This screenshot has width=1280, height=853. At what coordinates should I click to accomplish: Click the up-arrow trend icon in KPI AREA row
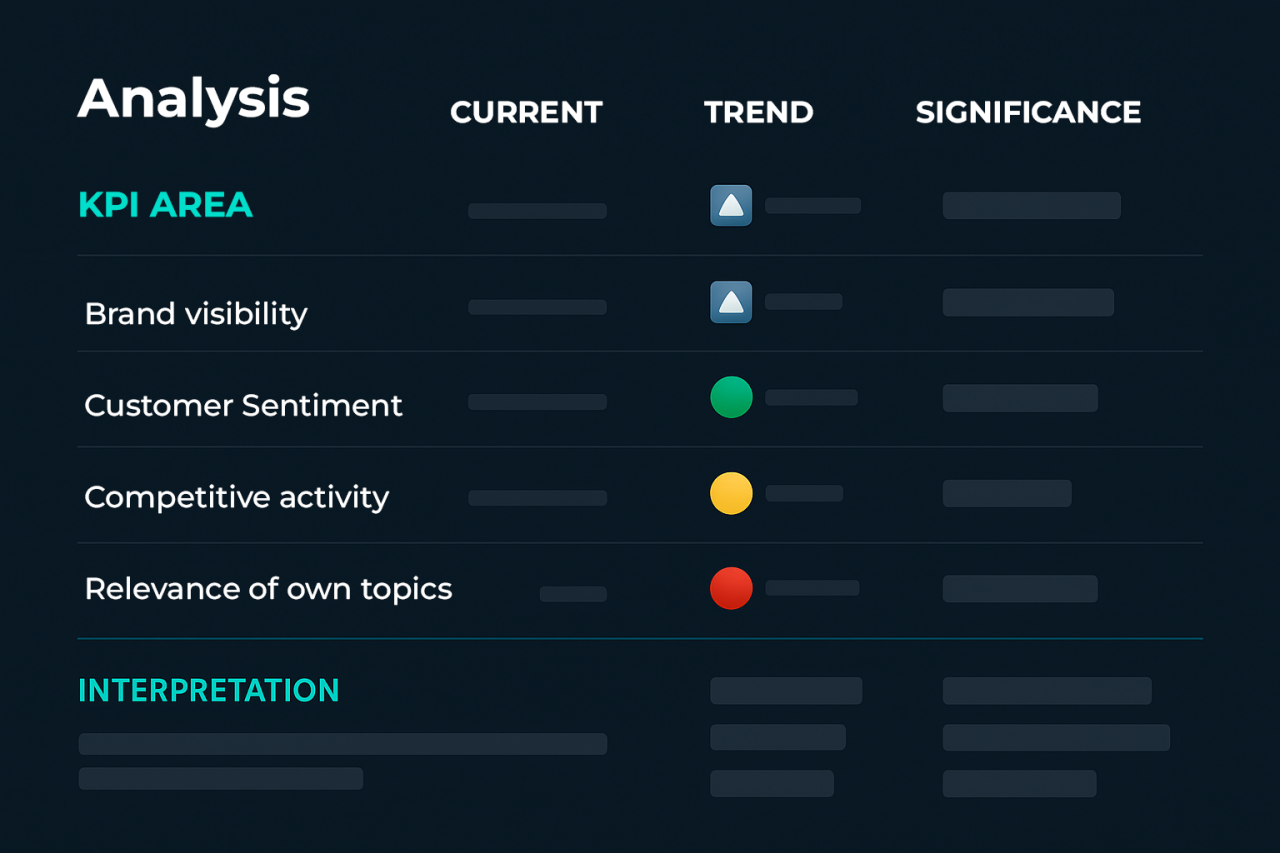click(731, 205)
